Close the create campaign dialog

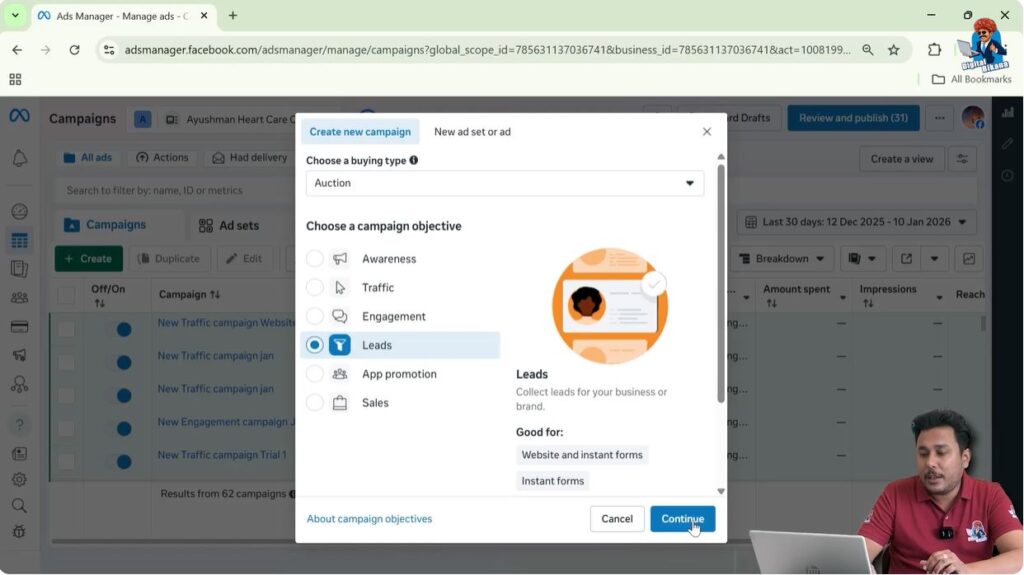coord(707,131)
